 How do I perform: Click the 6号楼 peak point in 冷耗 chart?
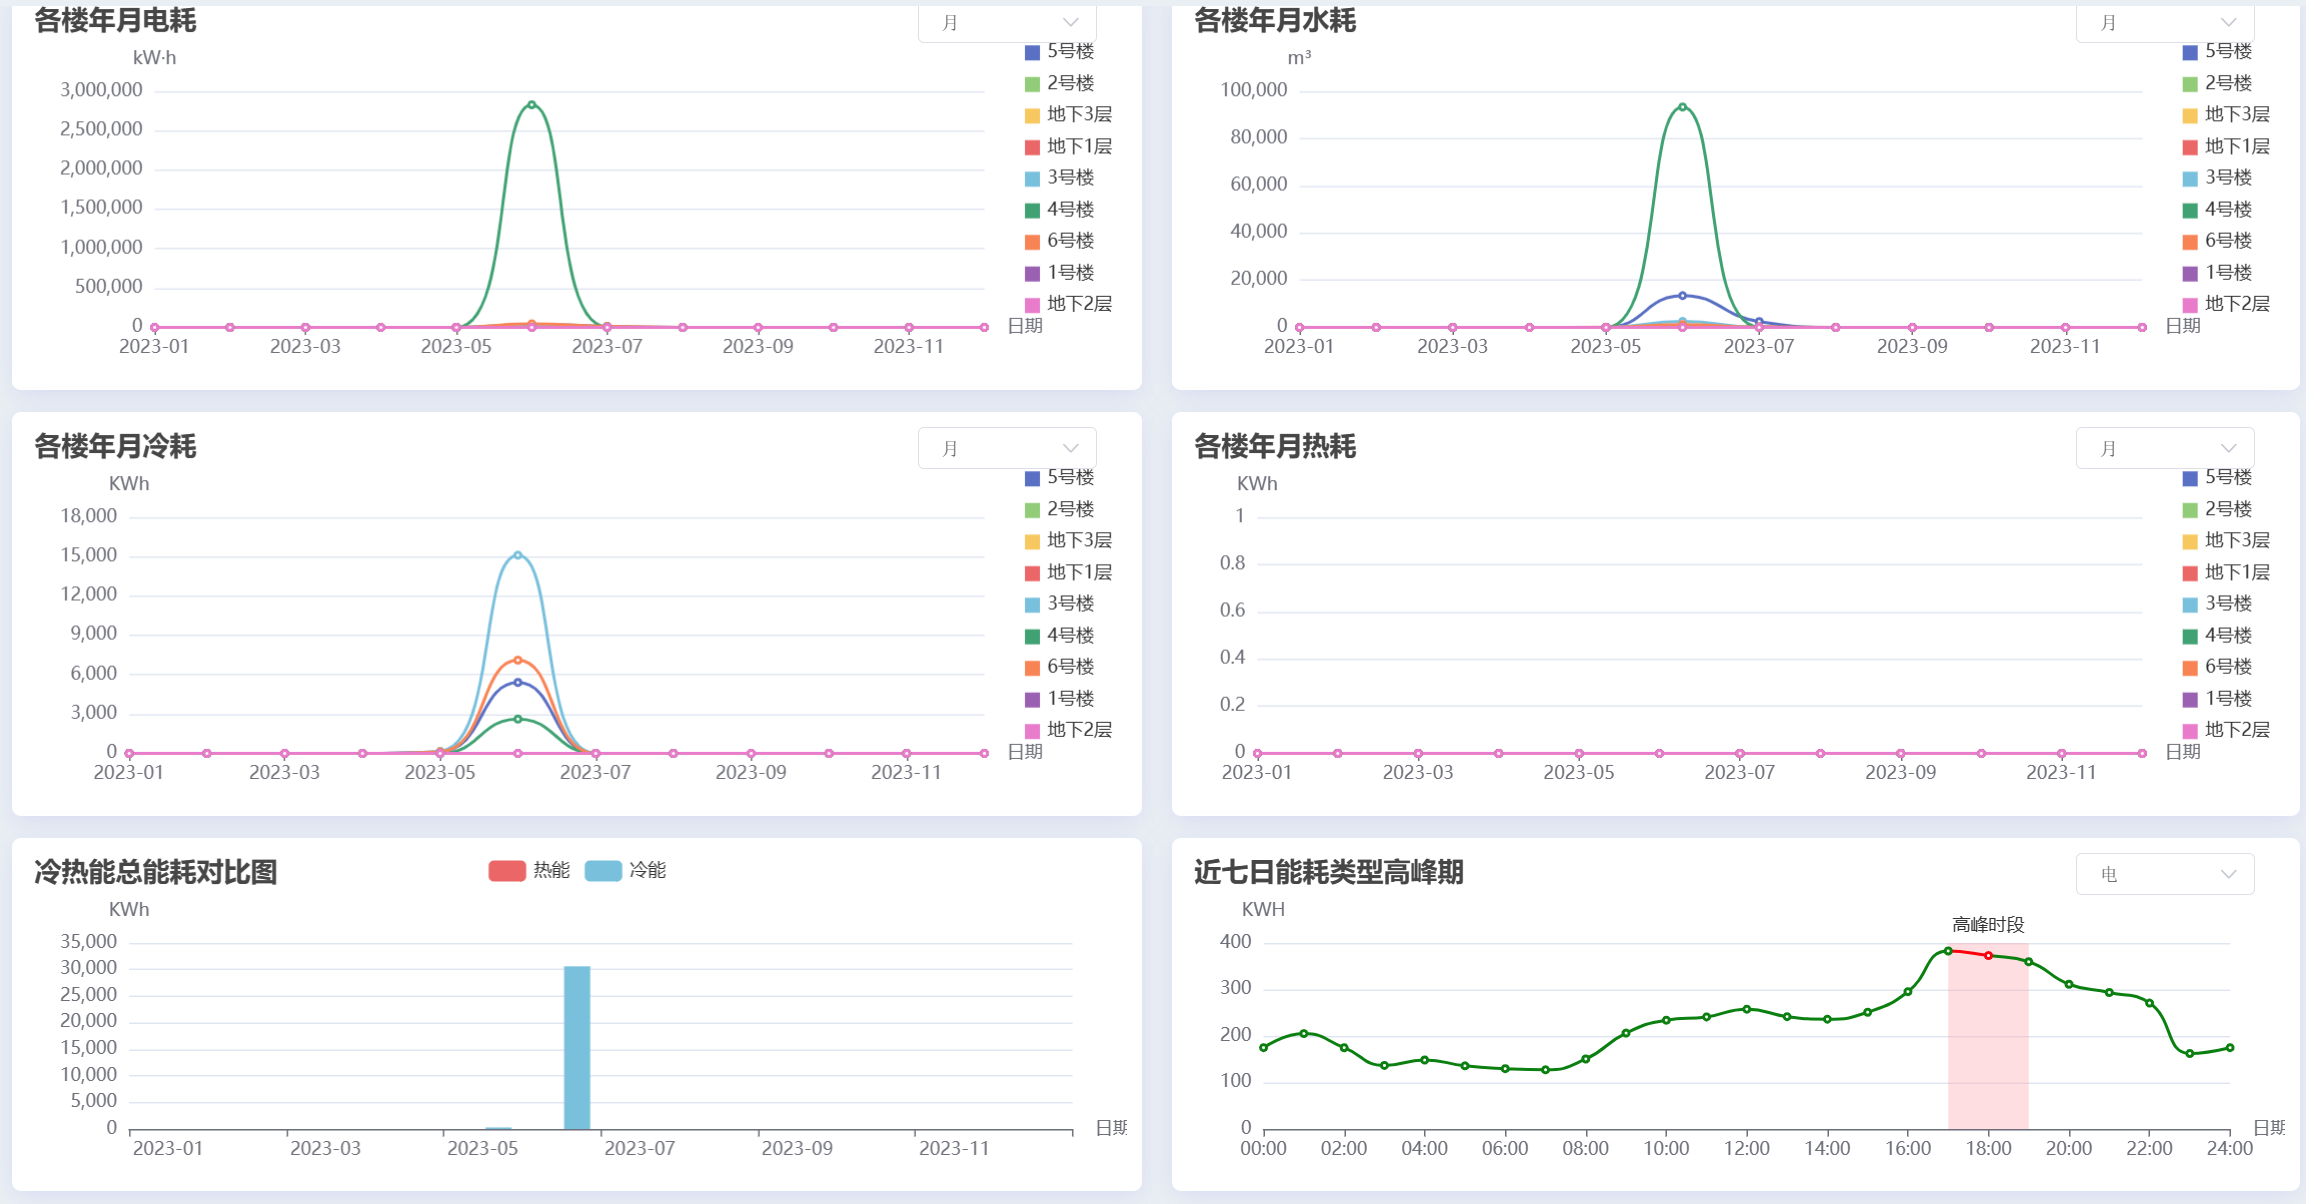tap(517, 660)
